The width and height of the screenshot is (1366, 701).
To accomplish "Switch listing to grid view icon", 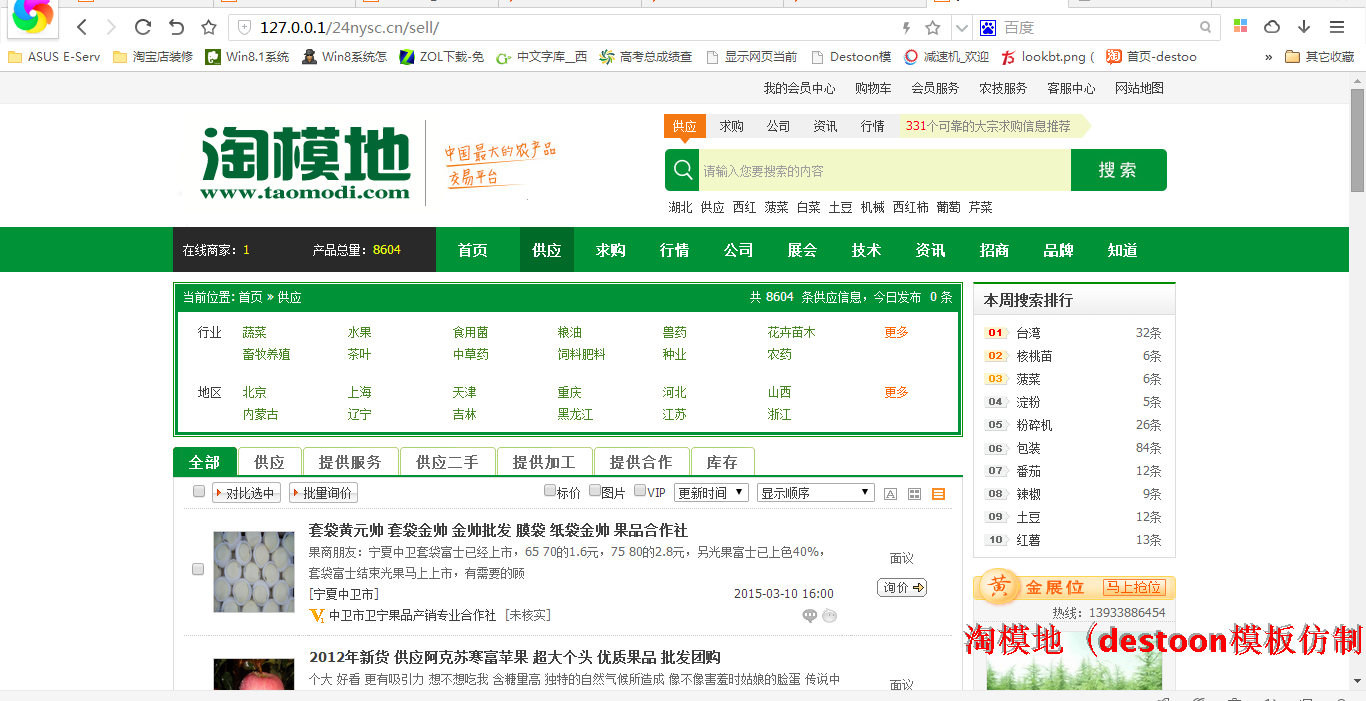I will click(x=914, y=494).
